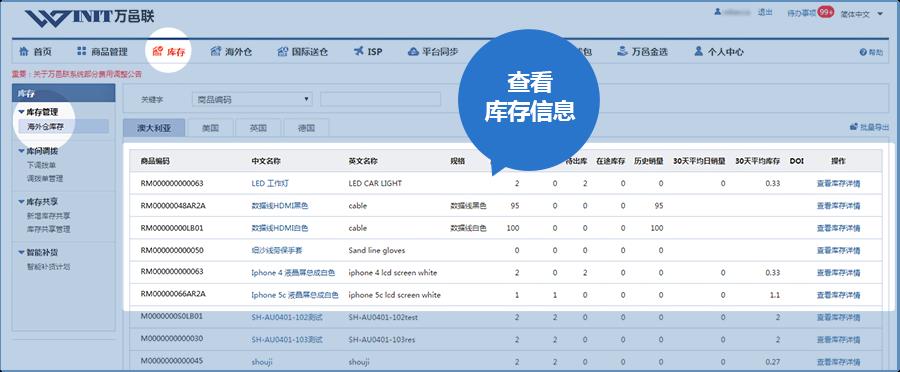Screen dimensions: 900x372
Task: Click the 商品管理 grid icon
Action: click(82, 52)
